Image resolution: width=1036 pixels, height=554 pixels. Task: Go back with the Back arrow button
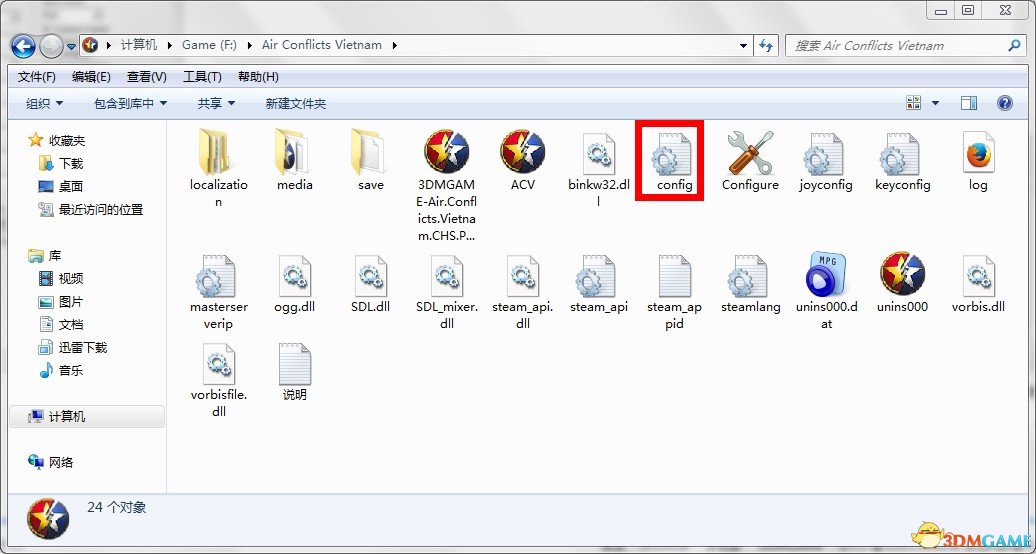[x=23, y=46]
